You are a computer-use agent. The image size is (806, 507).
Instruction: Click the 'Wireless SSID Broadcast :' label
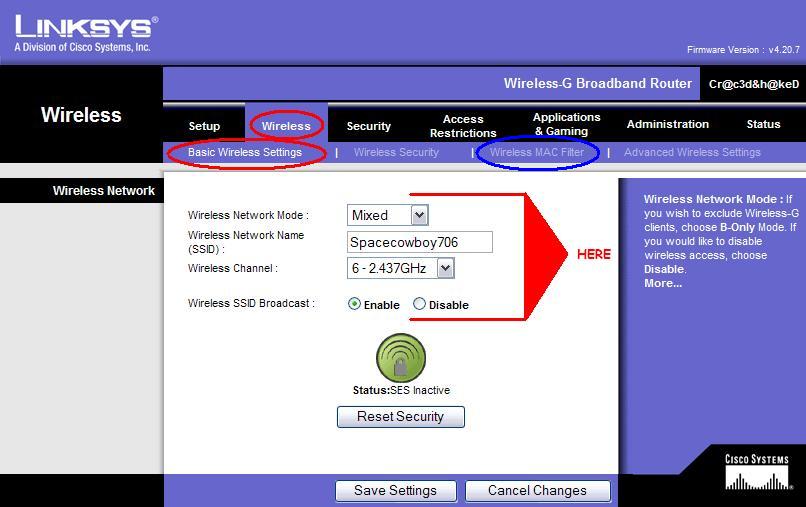(x=251, y=303)
